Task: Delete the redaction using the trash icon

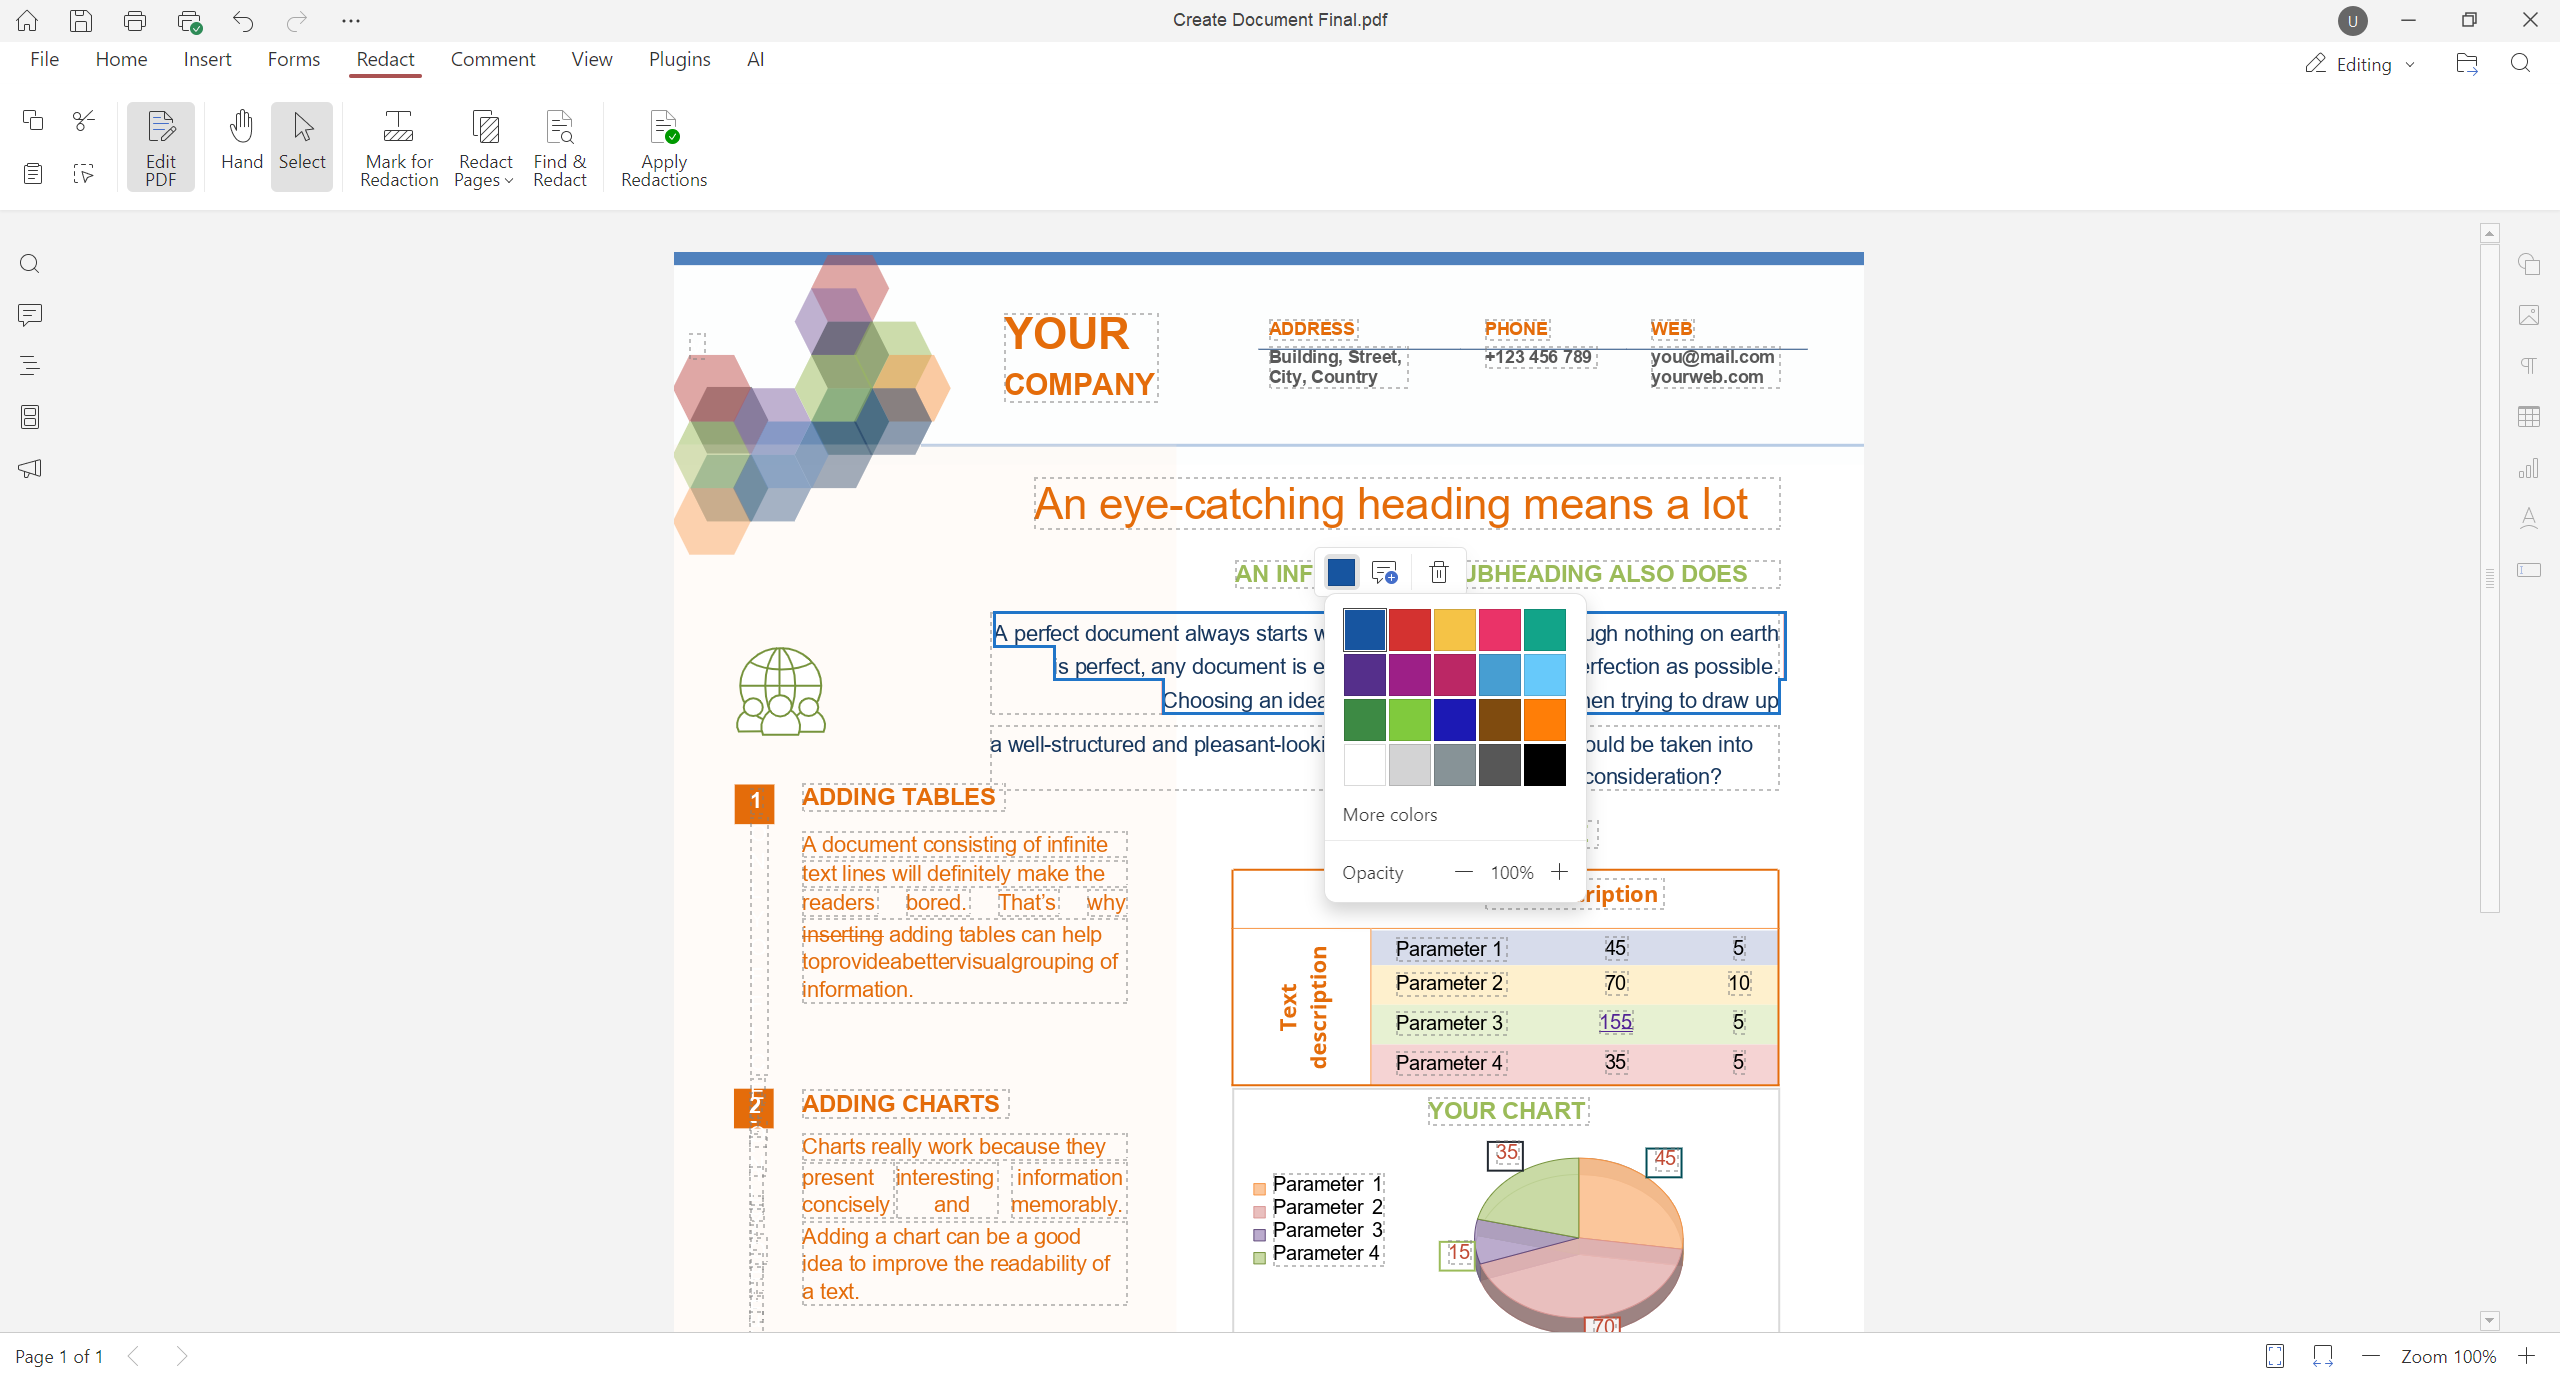Action: (x=1437, y=572)
